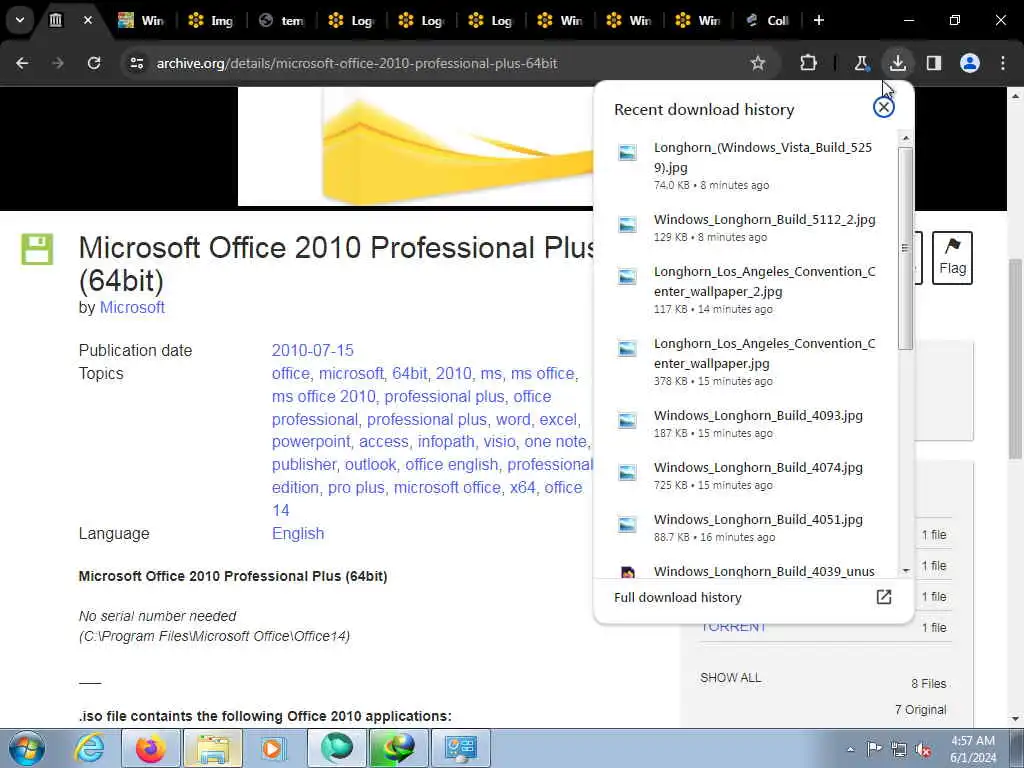Show hidden system tray icons arrow
The image size is (1024, 768).
(850, 749)
